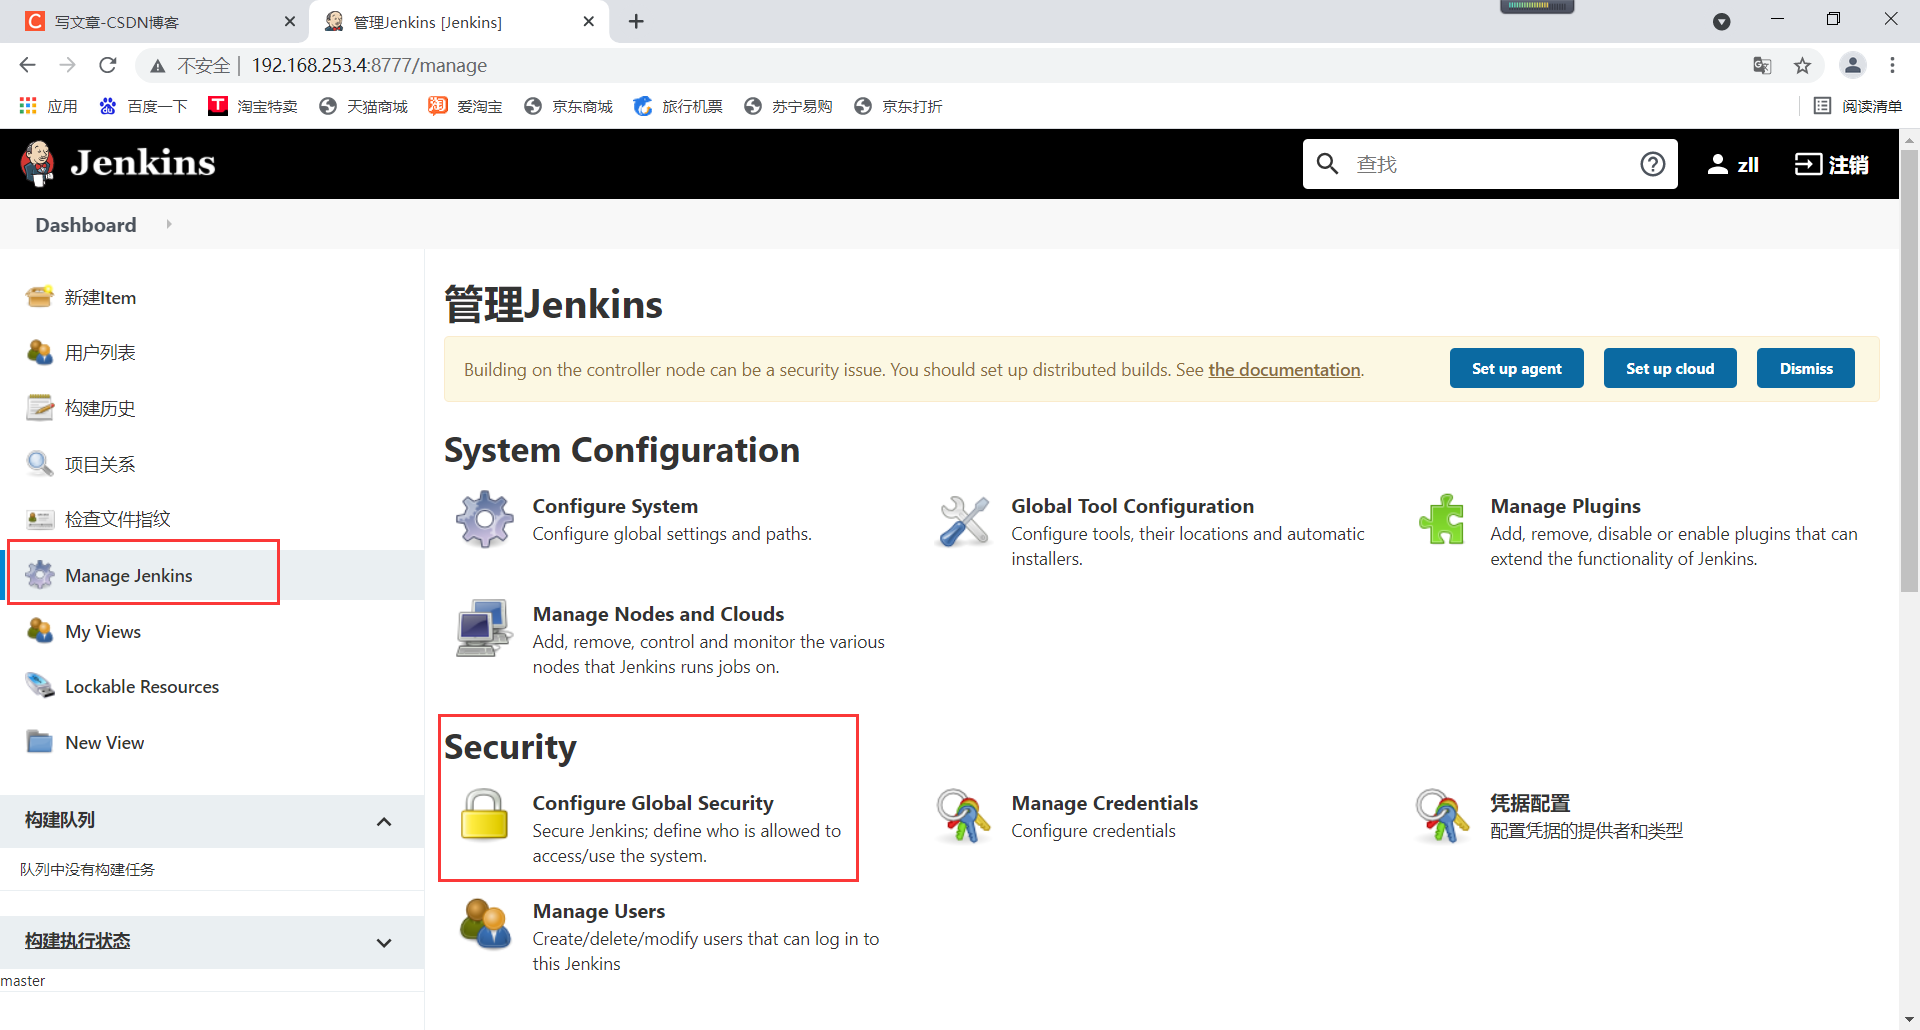
Task: Open the 淘宝特卖 bookmark
Action: tap(253, 106)
